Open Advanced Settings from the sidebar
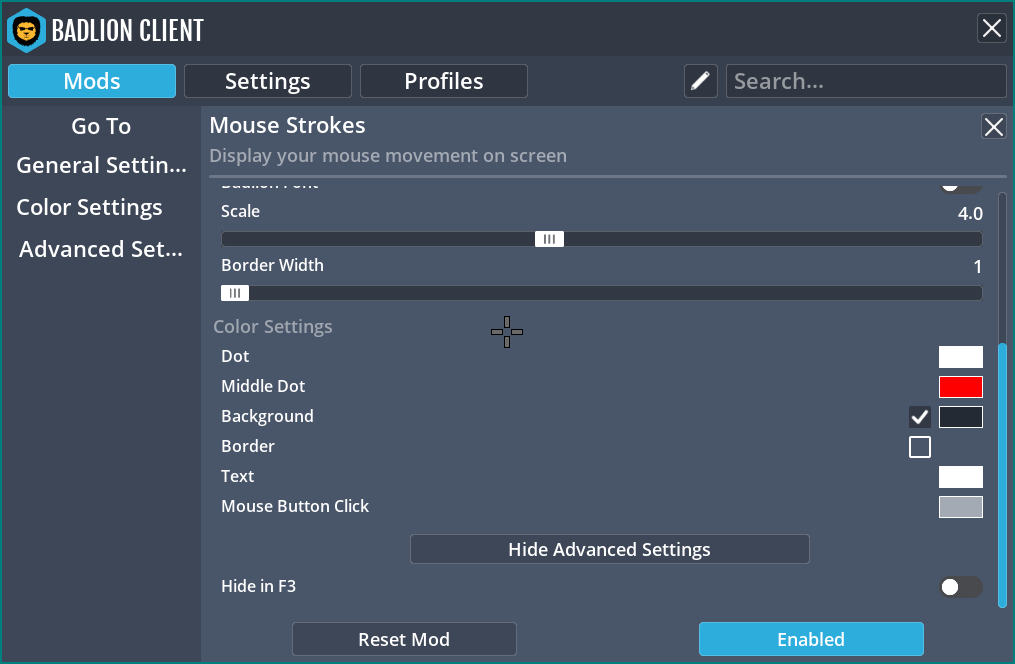This screenshot has width=1015, height=664. [x=100, y=249]
